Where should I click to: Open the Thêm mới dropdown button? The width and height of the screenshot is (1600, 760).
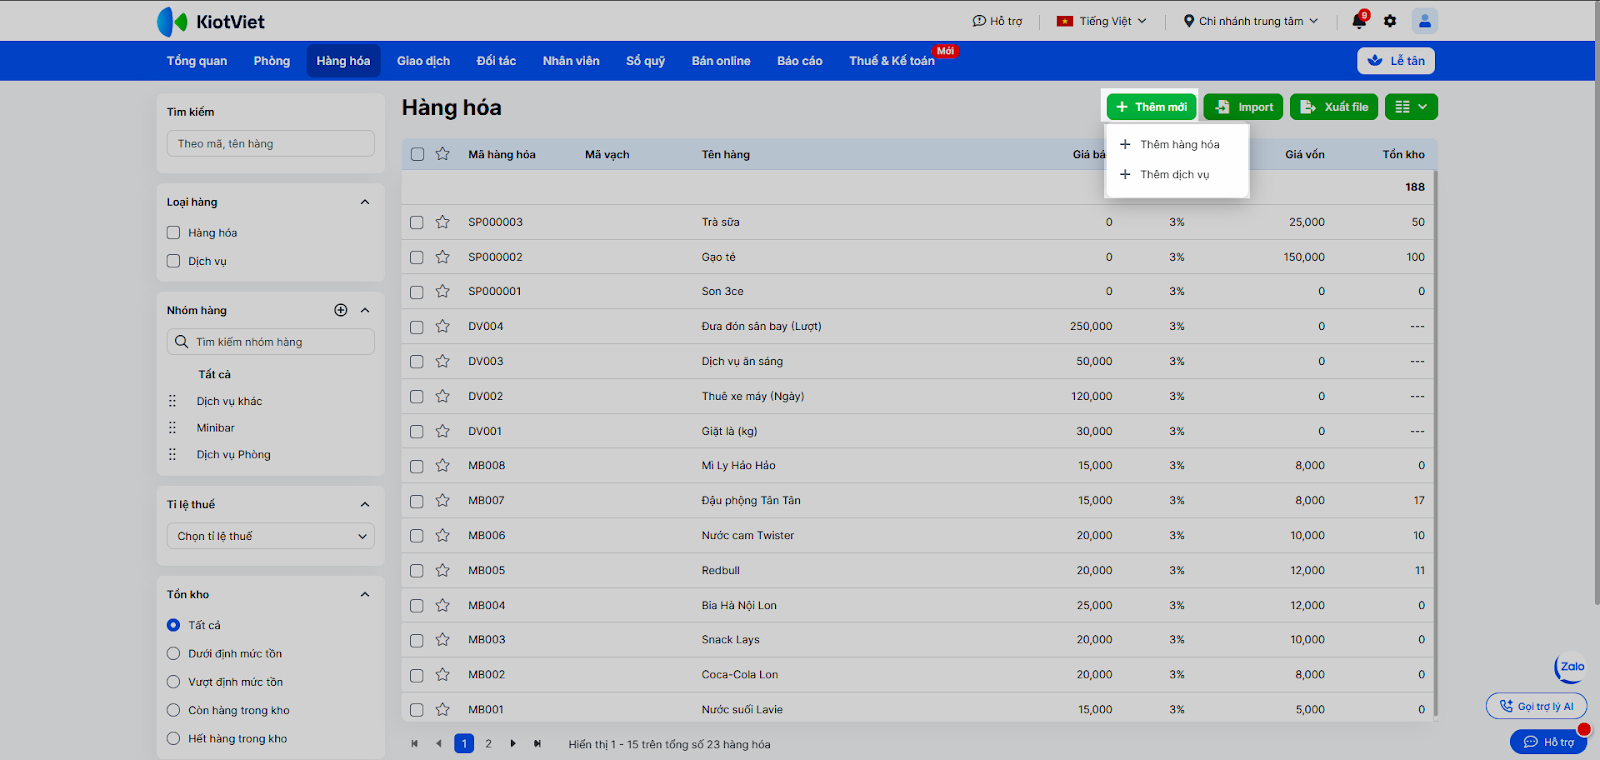click(x=1151, y=107)
